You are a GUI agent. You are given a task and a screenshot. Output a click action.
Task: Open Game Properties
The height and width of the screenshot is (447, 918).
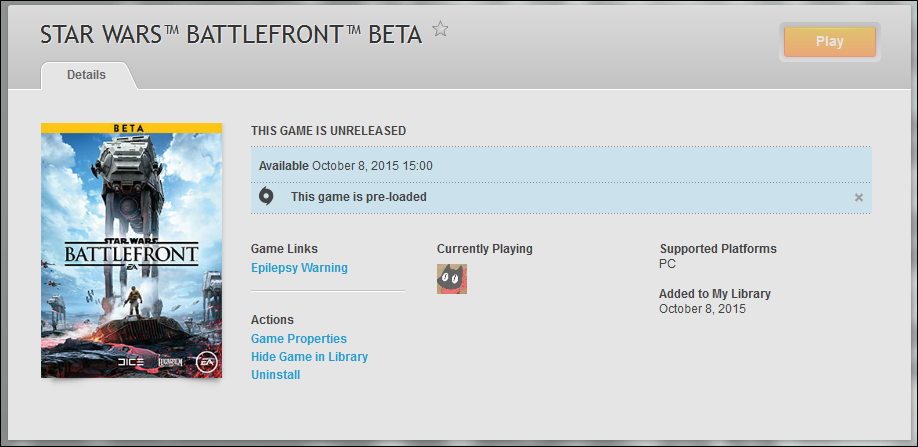tap(299, 339)
